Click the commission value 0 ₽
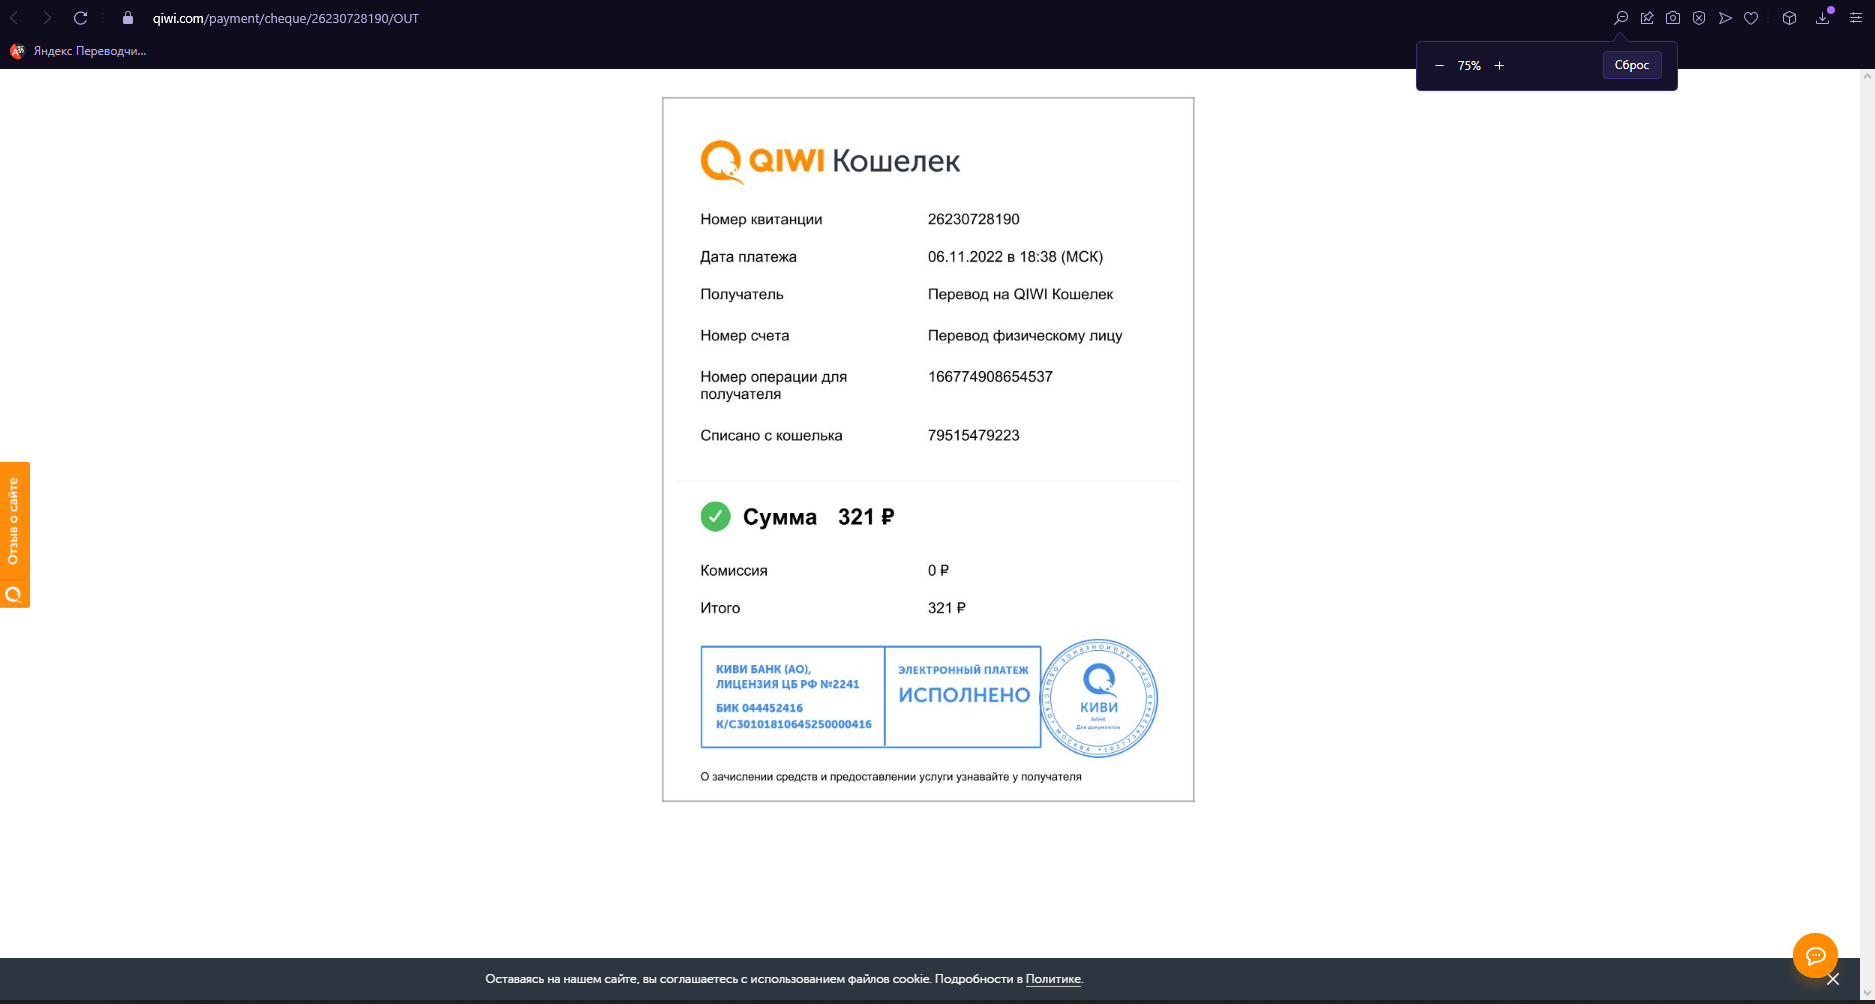This screenshot has height=1004, width=1875. 938,571
